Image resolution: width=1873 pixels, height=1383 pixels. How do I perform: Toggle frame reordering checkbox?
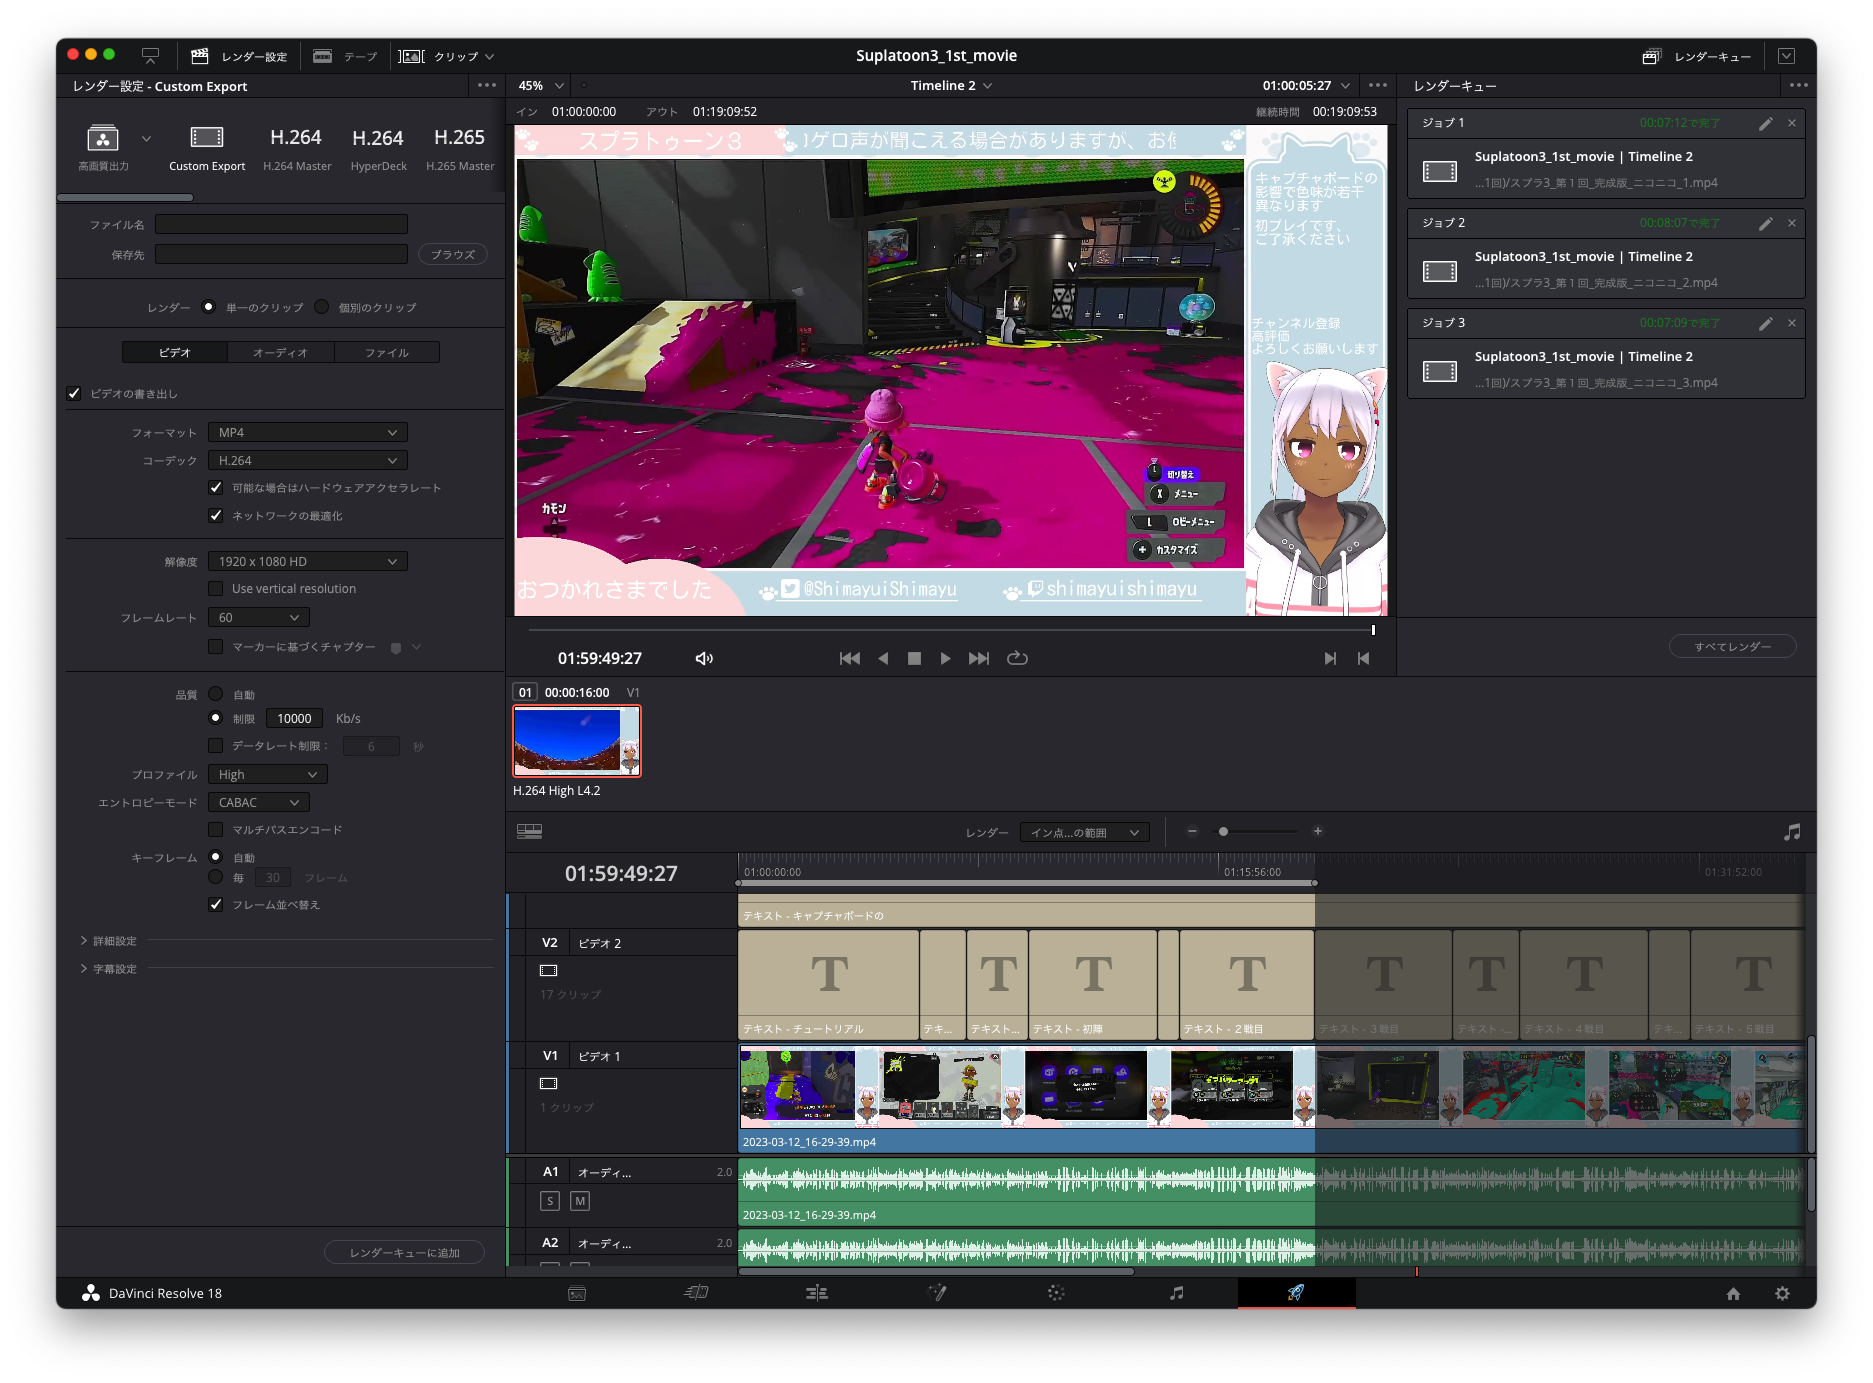coord(216,904)
